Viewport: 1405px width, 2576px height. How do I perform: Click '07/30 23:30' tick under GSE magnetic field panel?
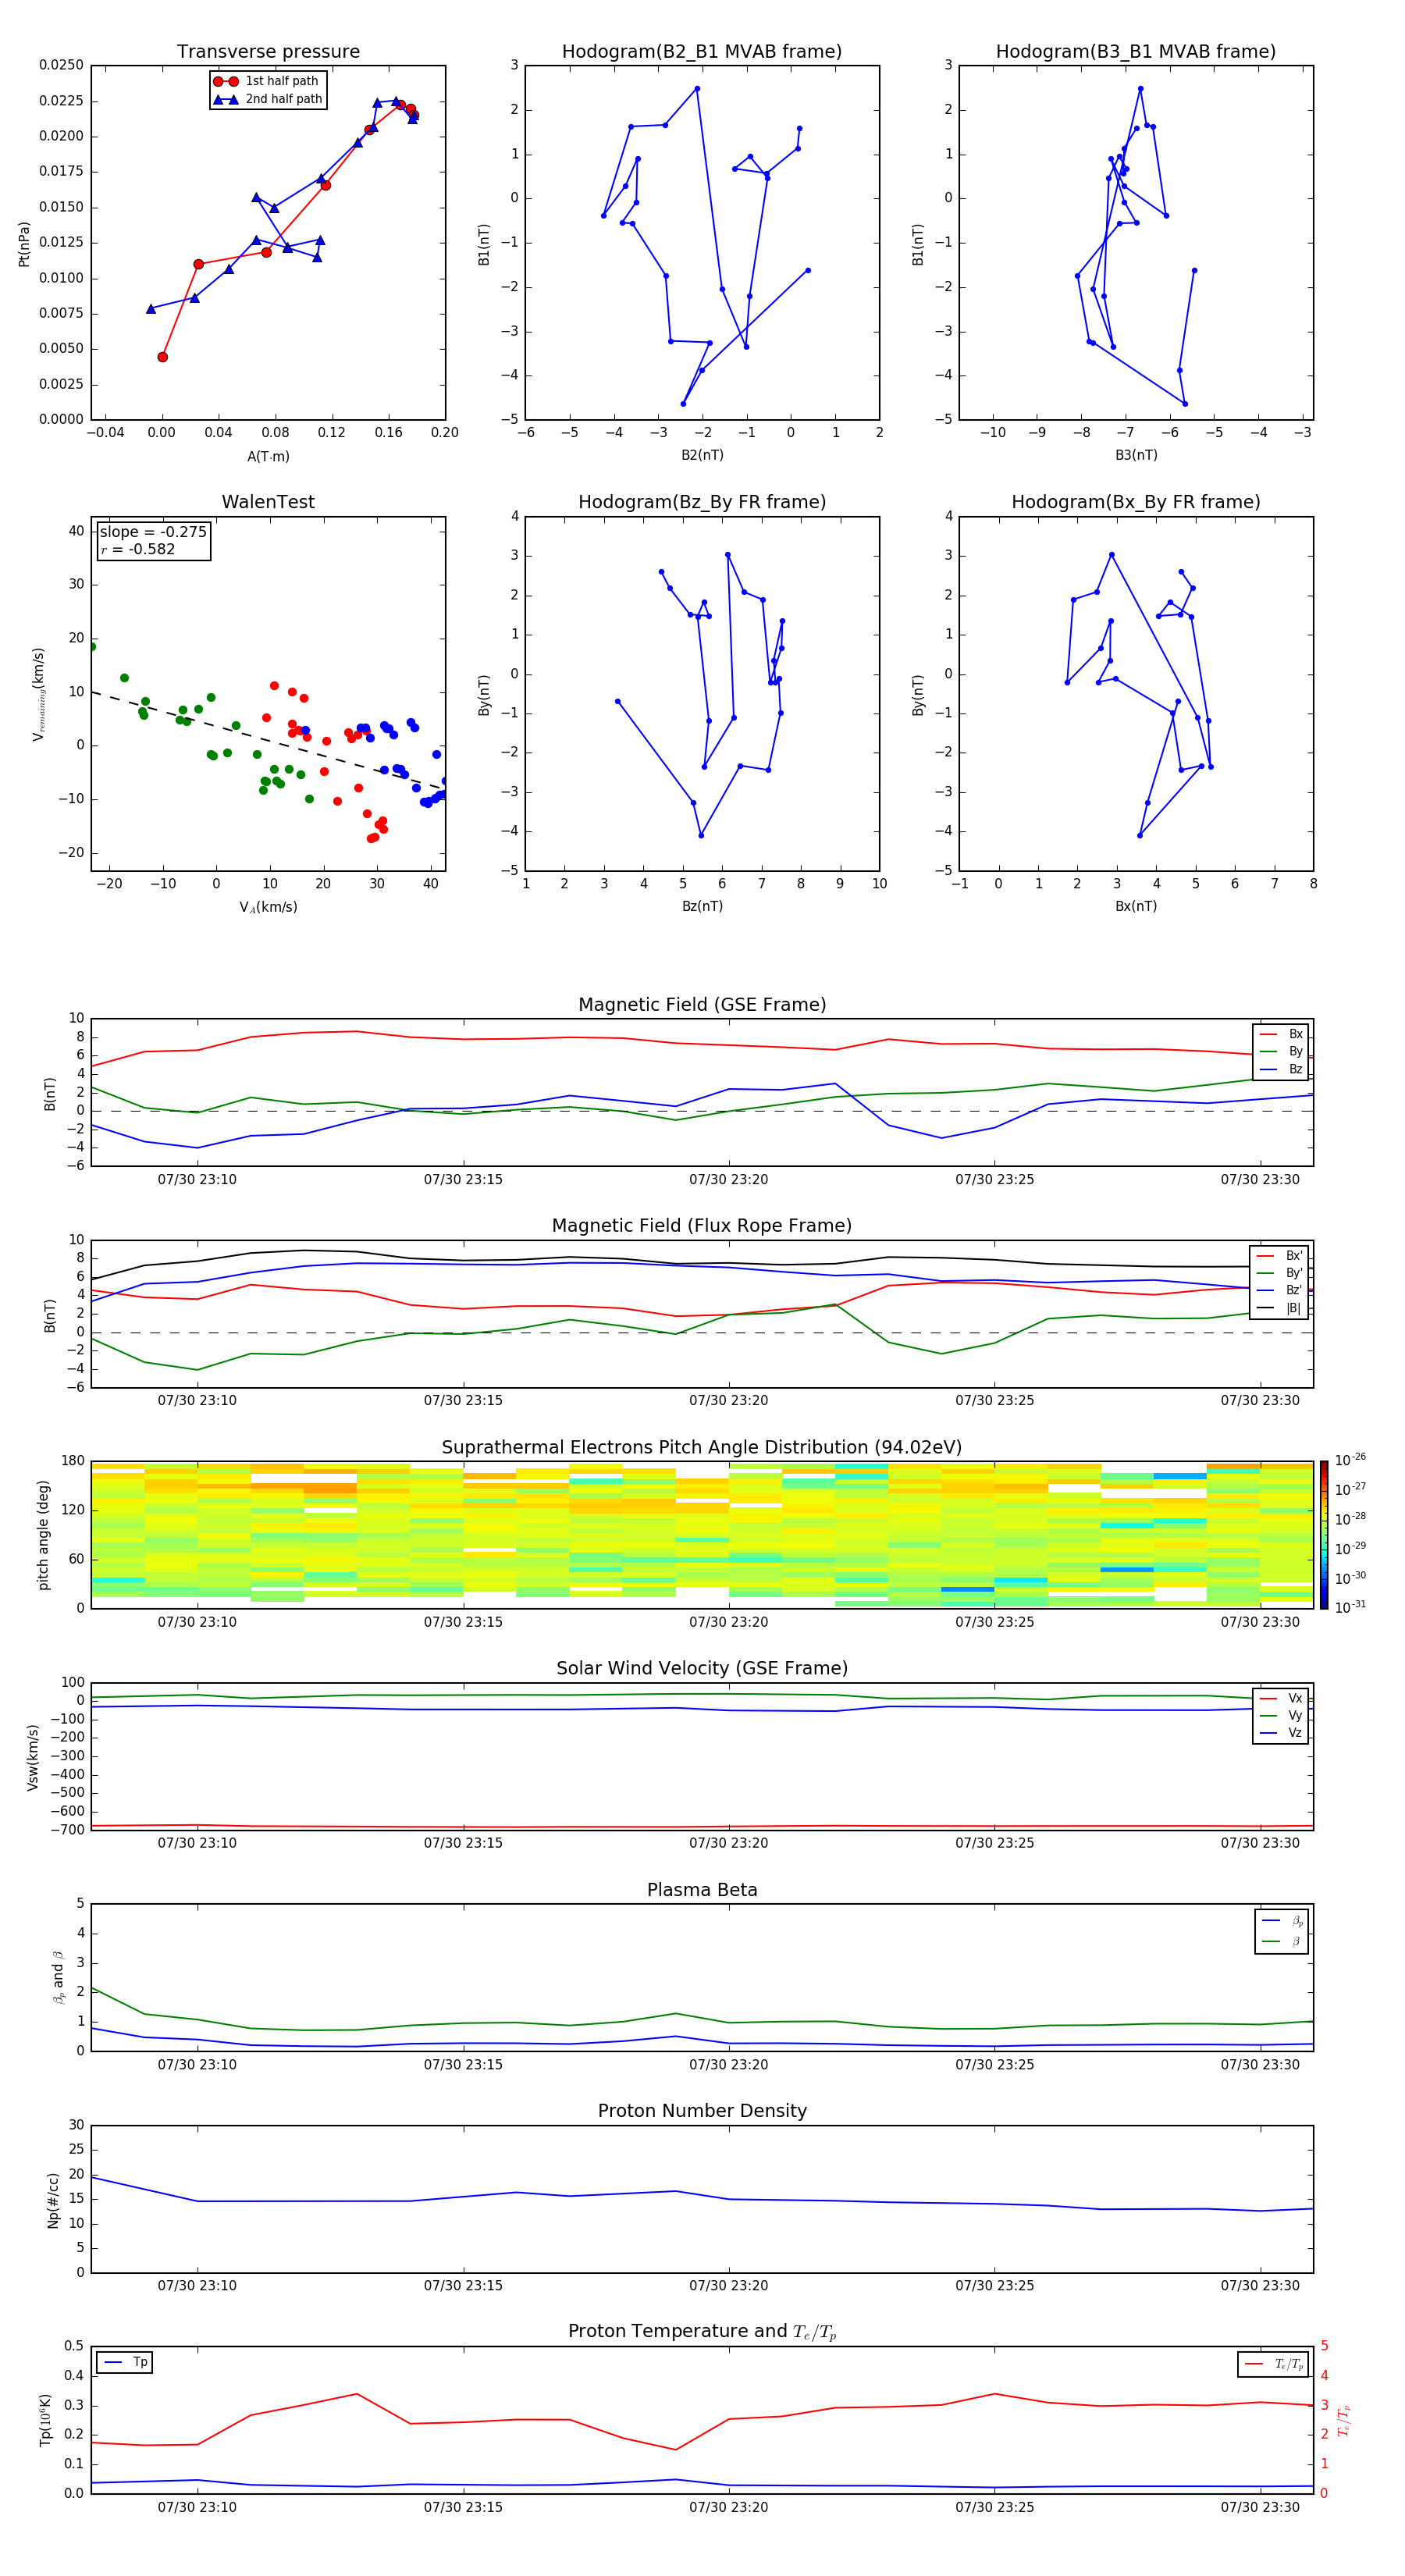pos(1260,1180)
